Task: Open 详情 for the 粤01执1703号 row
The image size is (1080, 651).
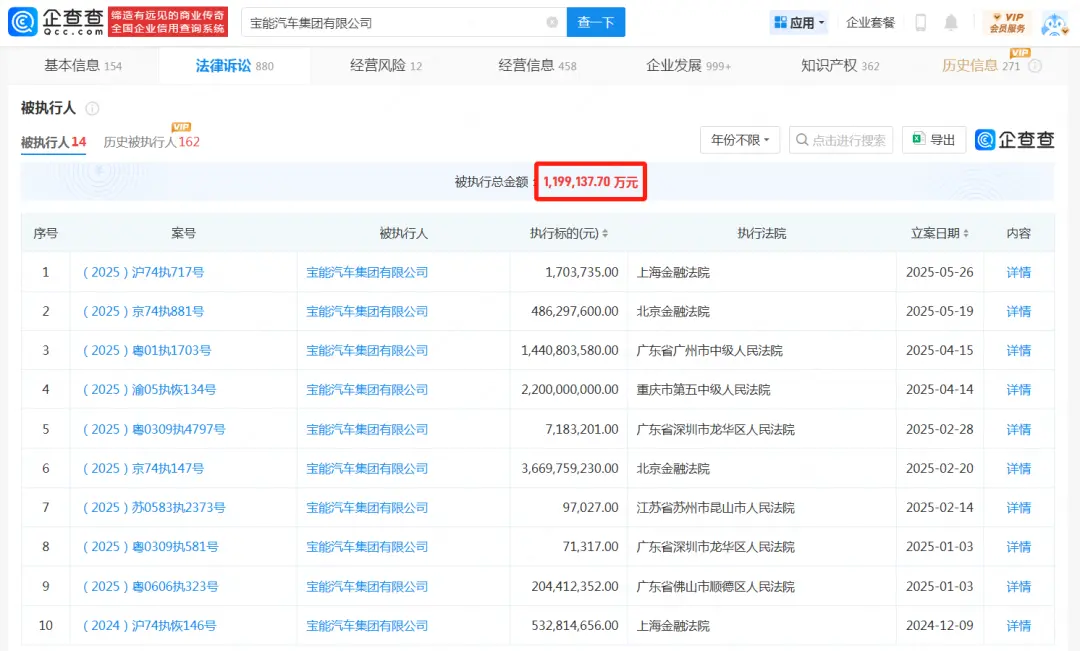Action: tap(1019, 351)
